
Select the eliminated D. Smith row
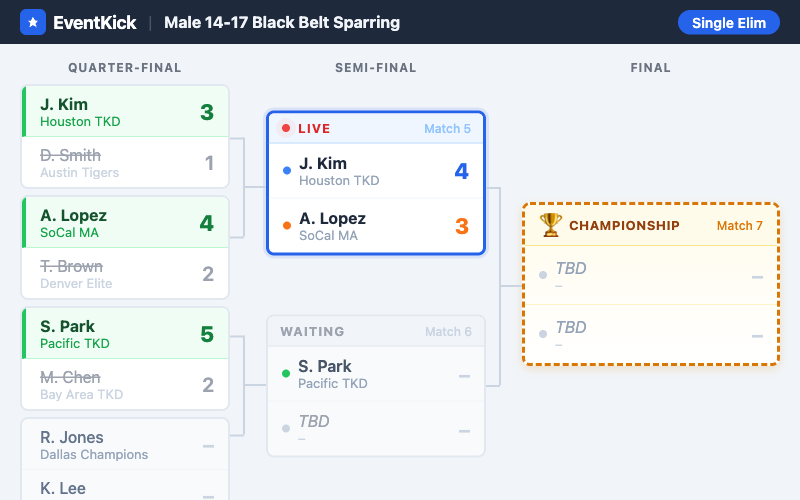(x=125, y=163)
